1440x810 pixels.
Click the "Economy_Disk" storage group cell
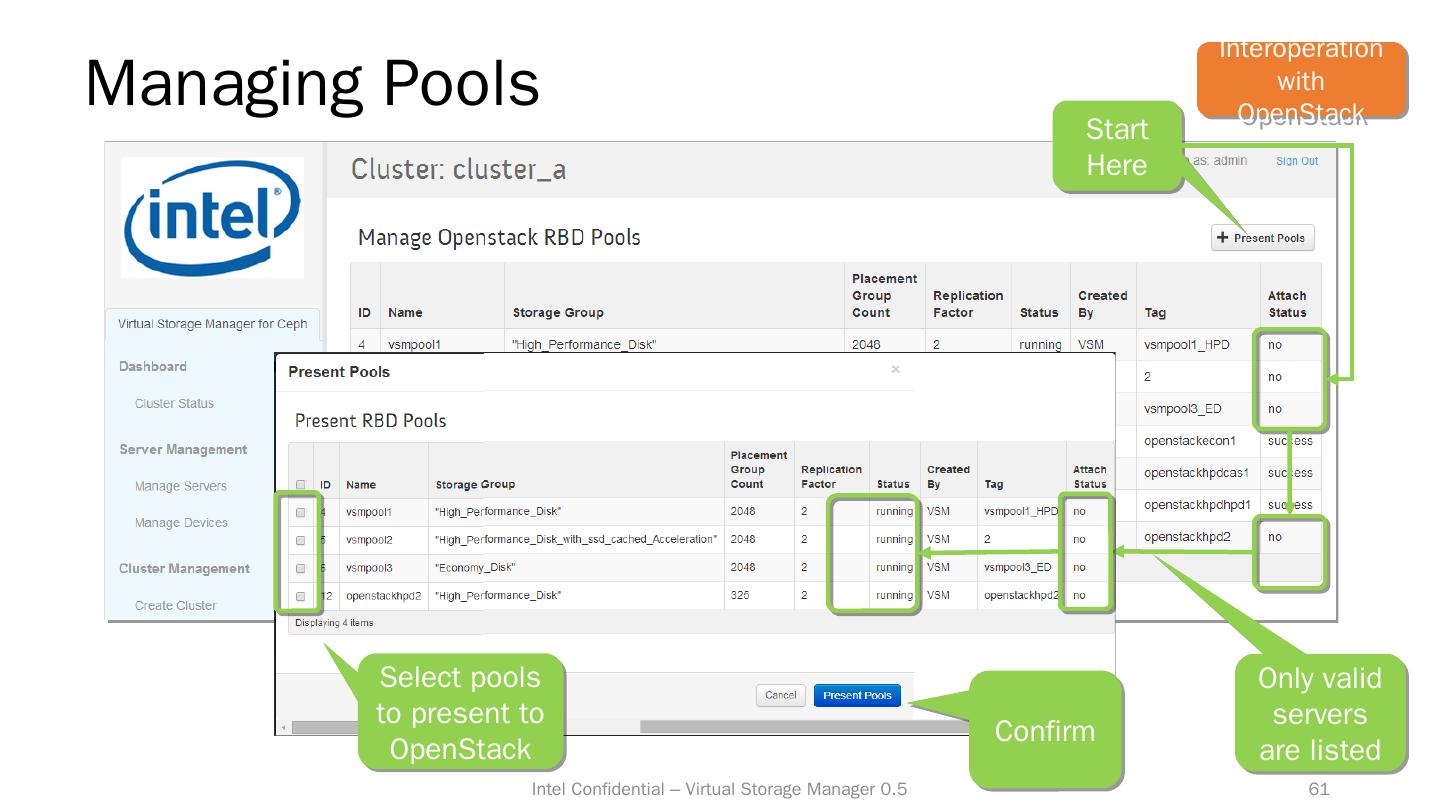pos(476,568)
